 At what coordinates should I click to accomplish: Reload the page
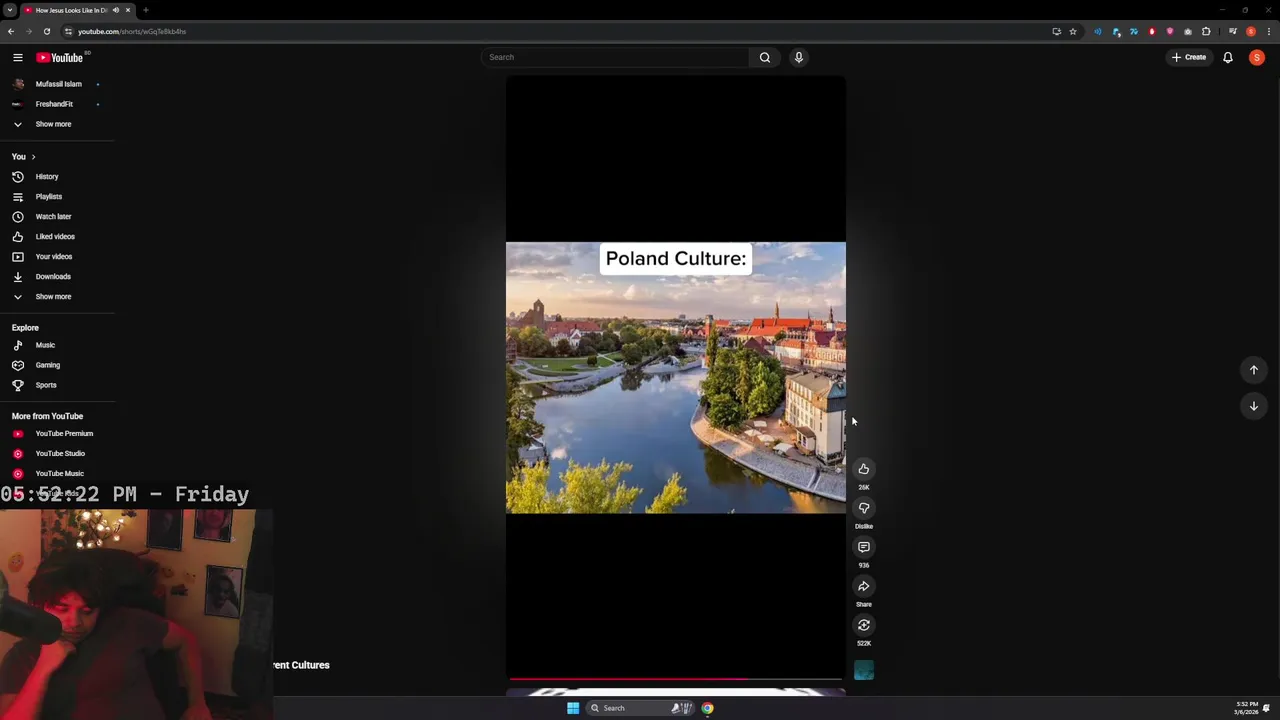point(46,31)
